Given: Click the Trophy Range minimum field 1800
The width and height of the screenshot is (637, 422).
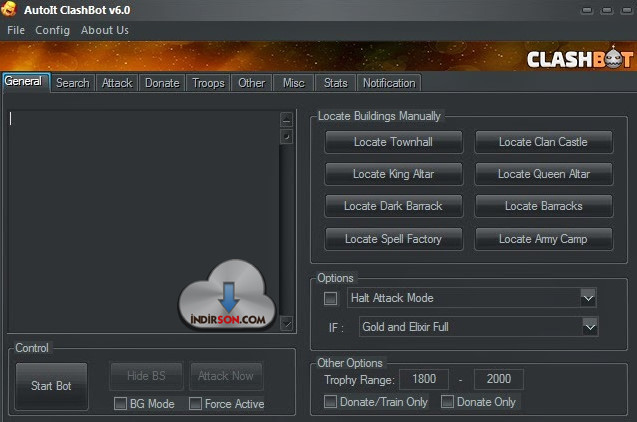Looking at the screenshot, I should click(424, 379).
